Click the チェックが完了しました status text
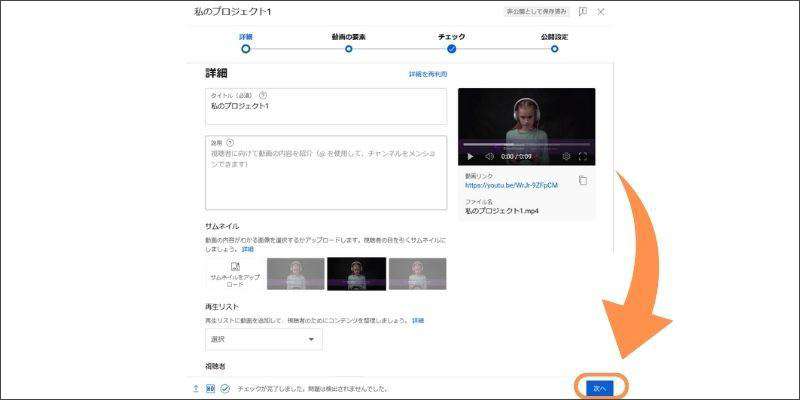The width and height of the screenshot is (800, 400). click(x=313, y=389)
